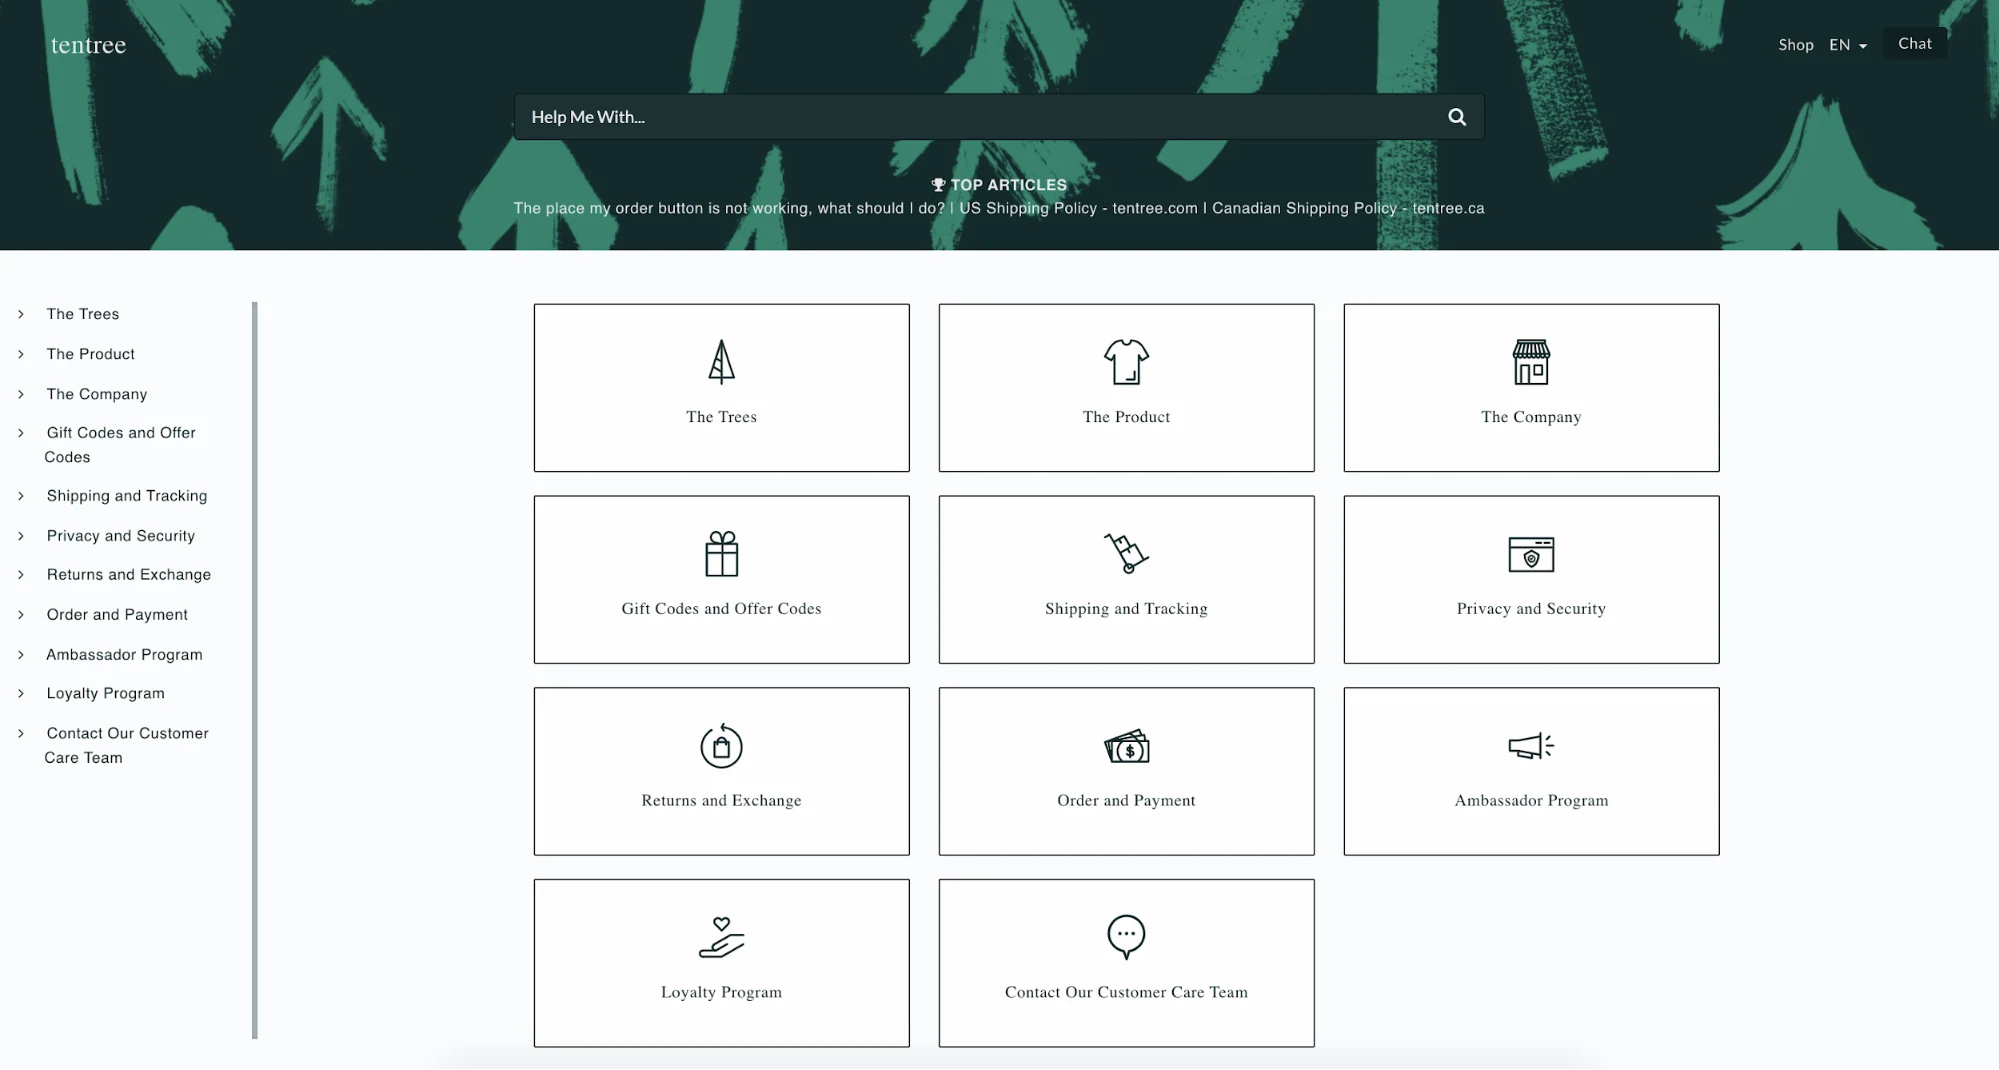
Task: Click The Company card title text
Action: coord(1531,417)
